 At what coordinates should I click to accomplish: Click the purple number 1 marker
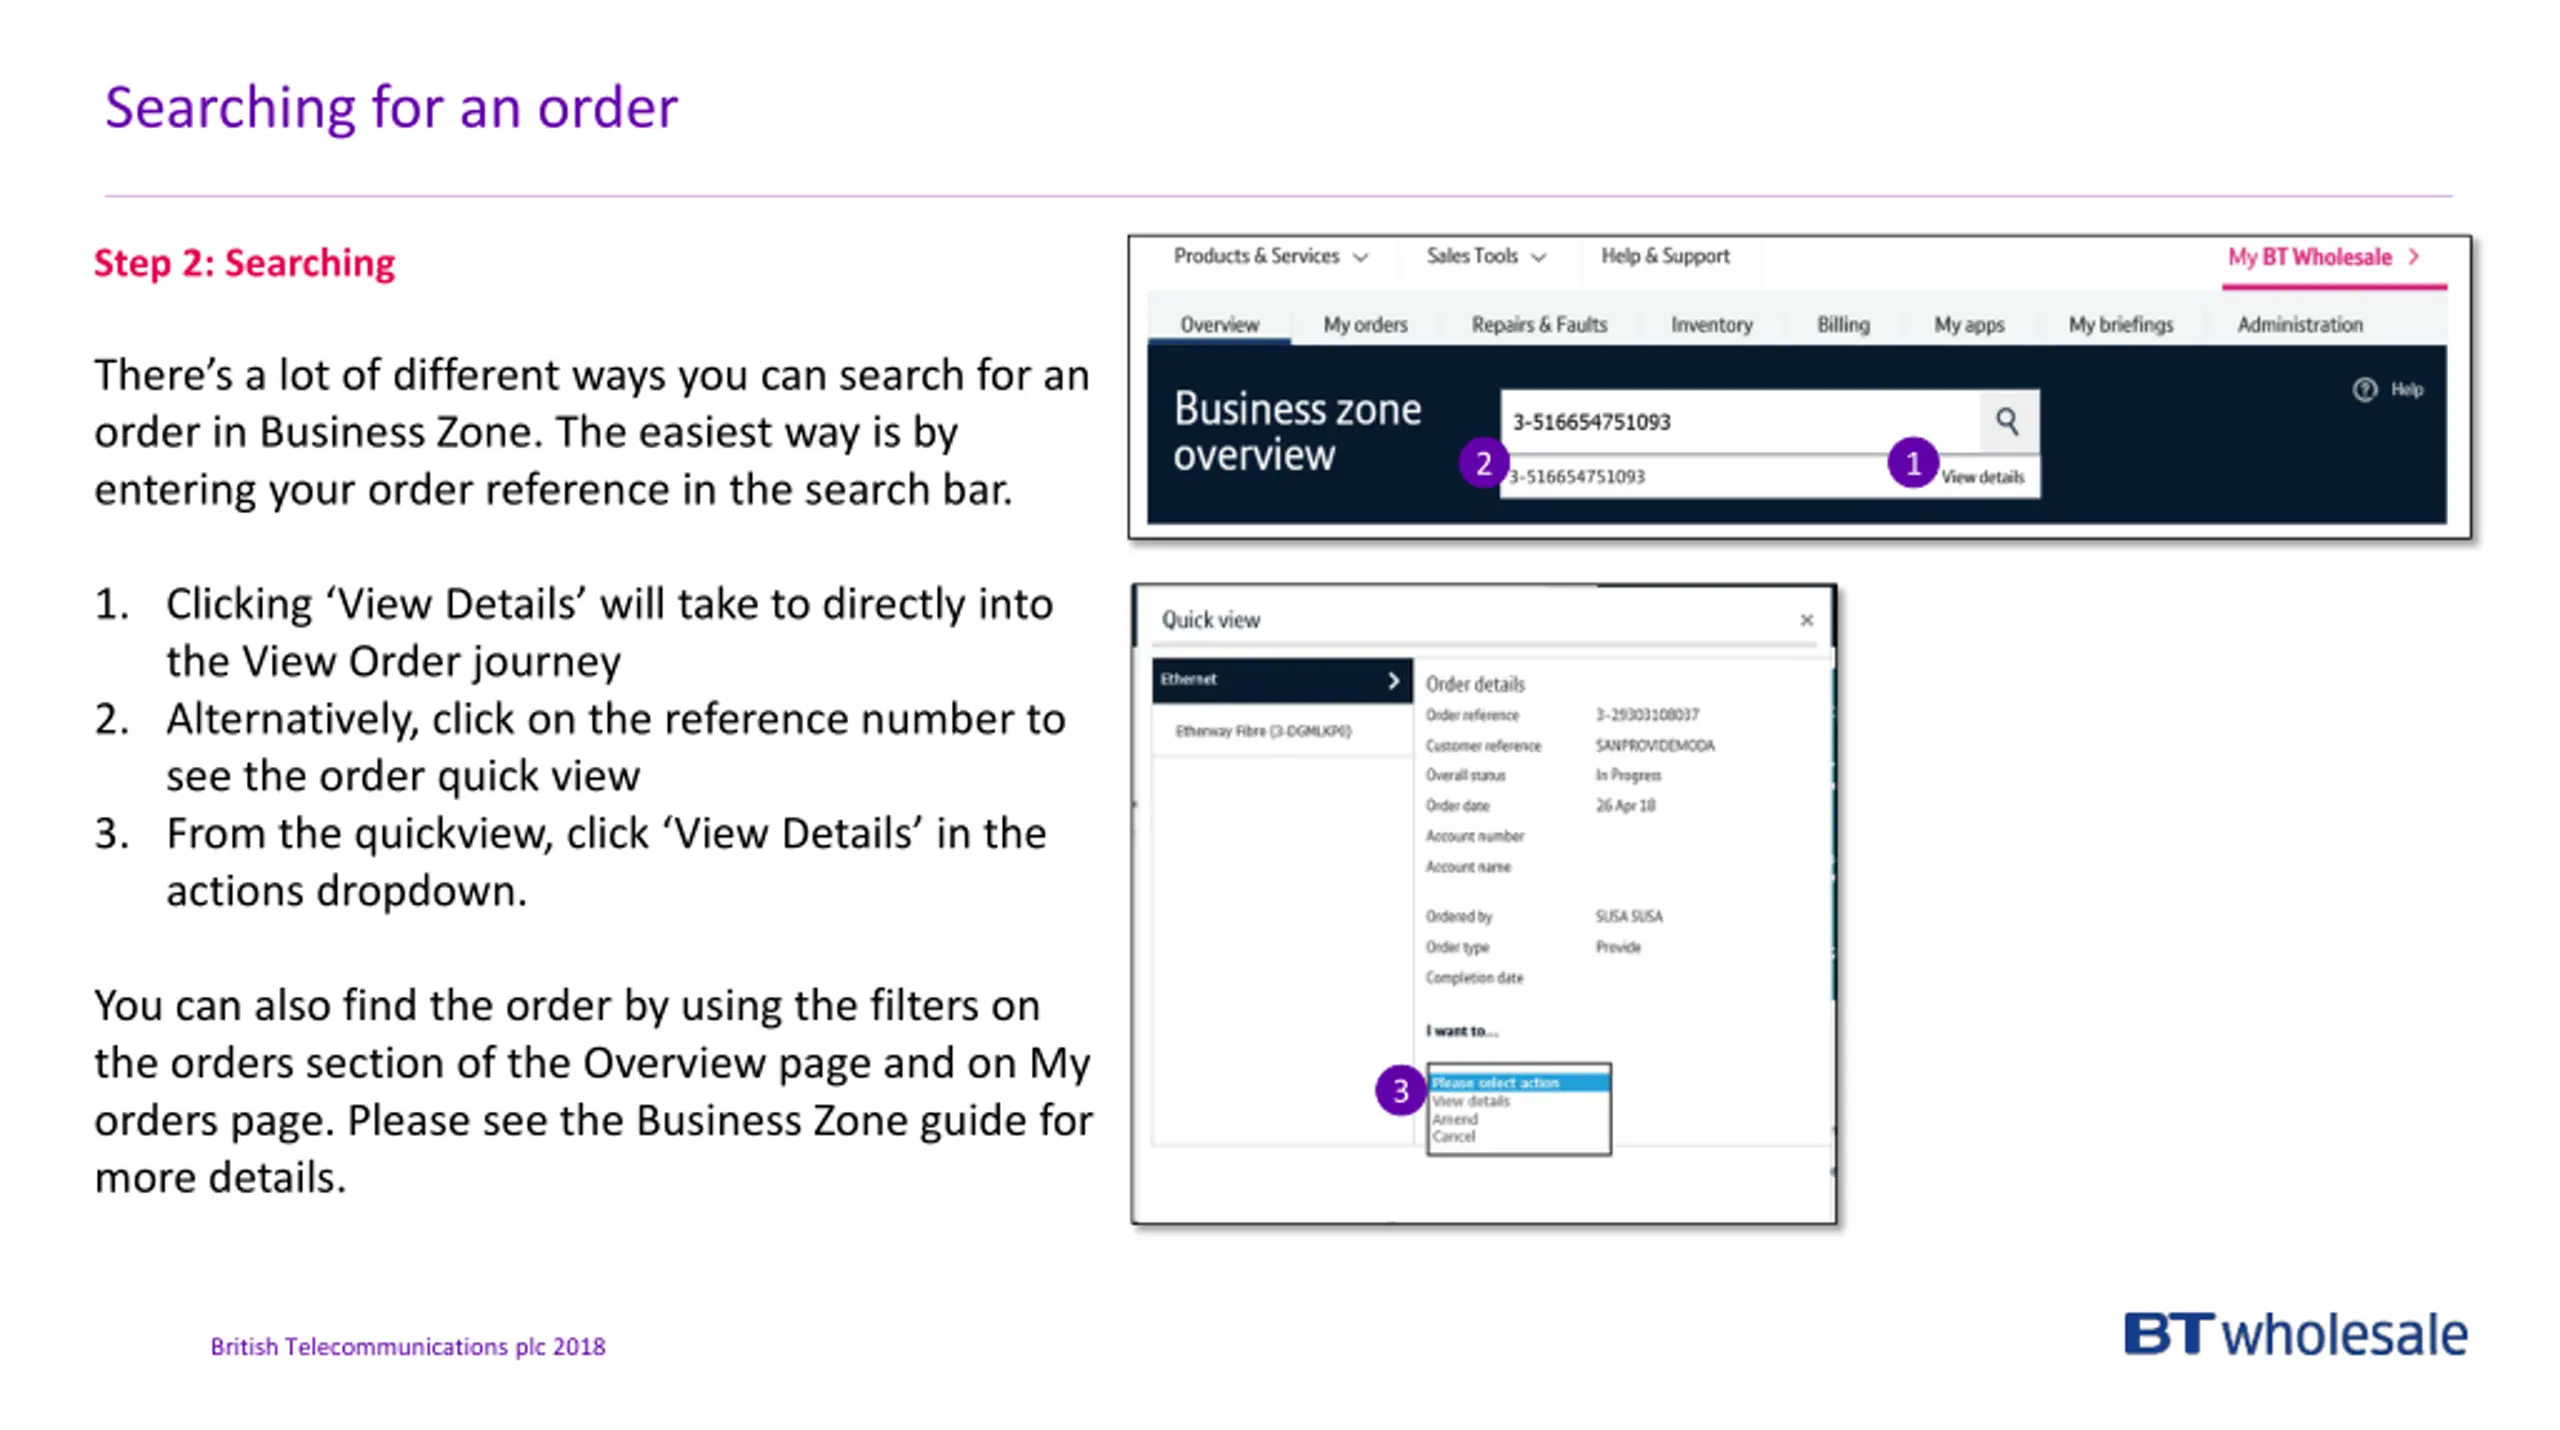click(1912, 463)
